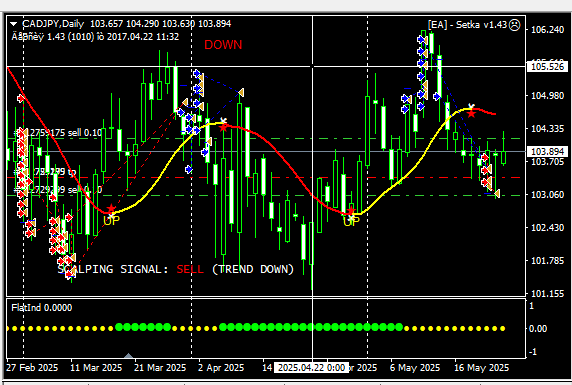Click the 102.430 price scale value
Viewport: 572px width, 385px height.
(x=547, y=227)
